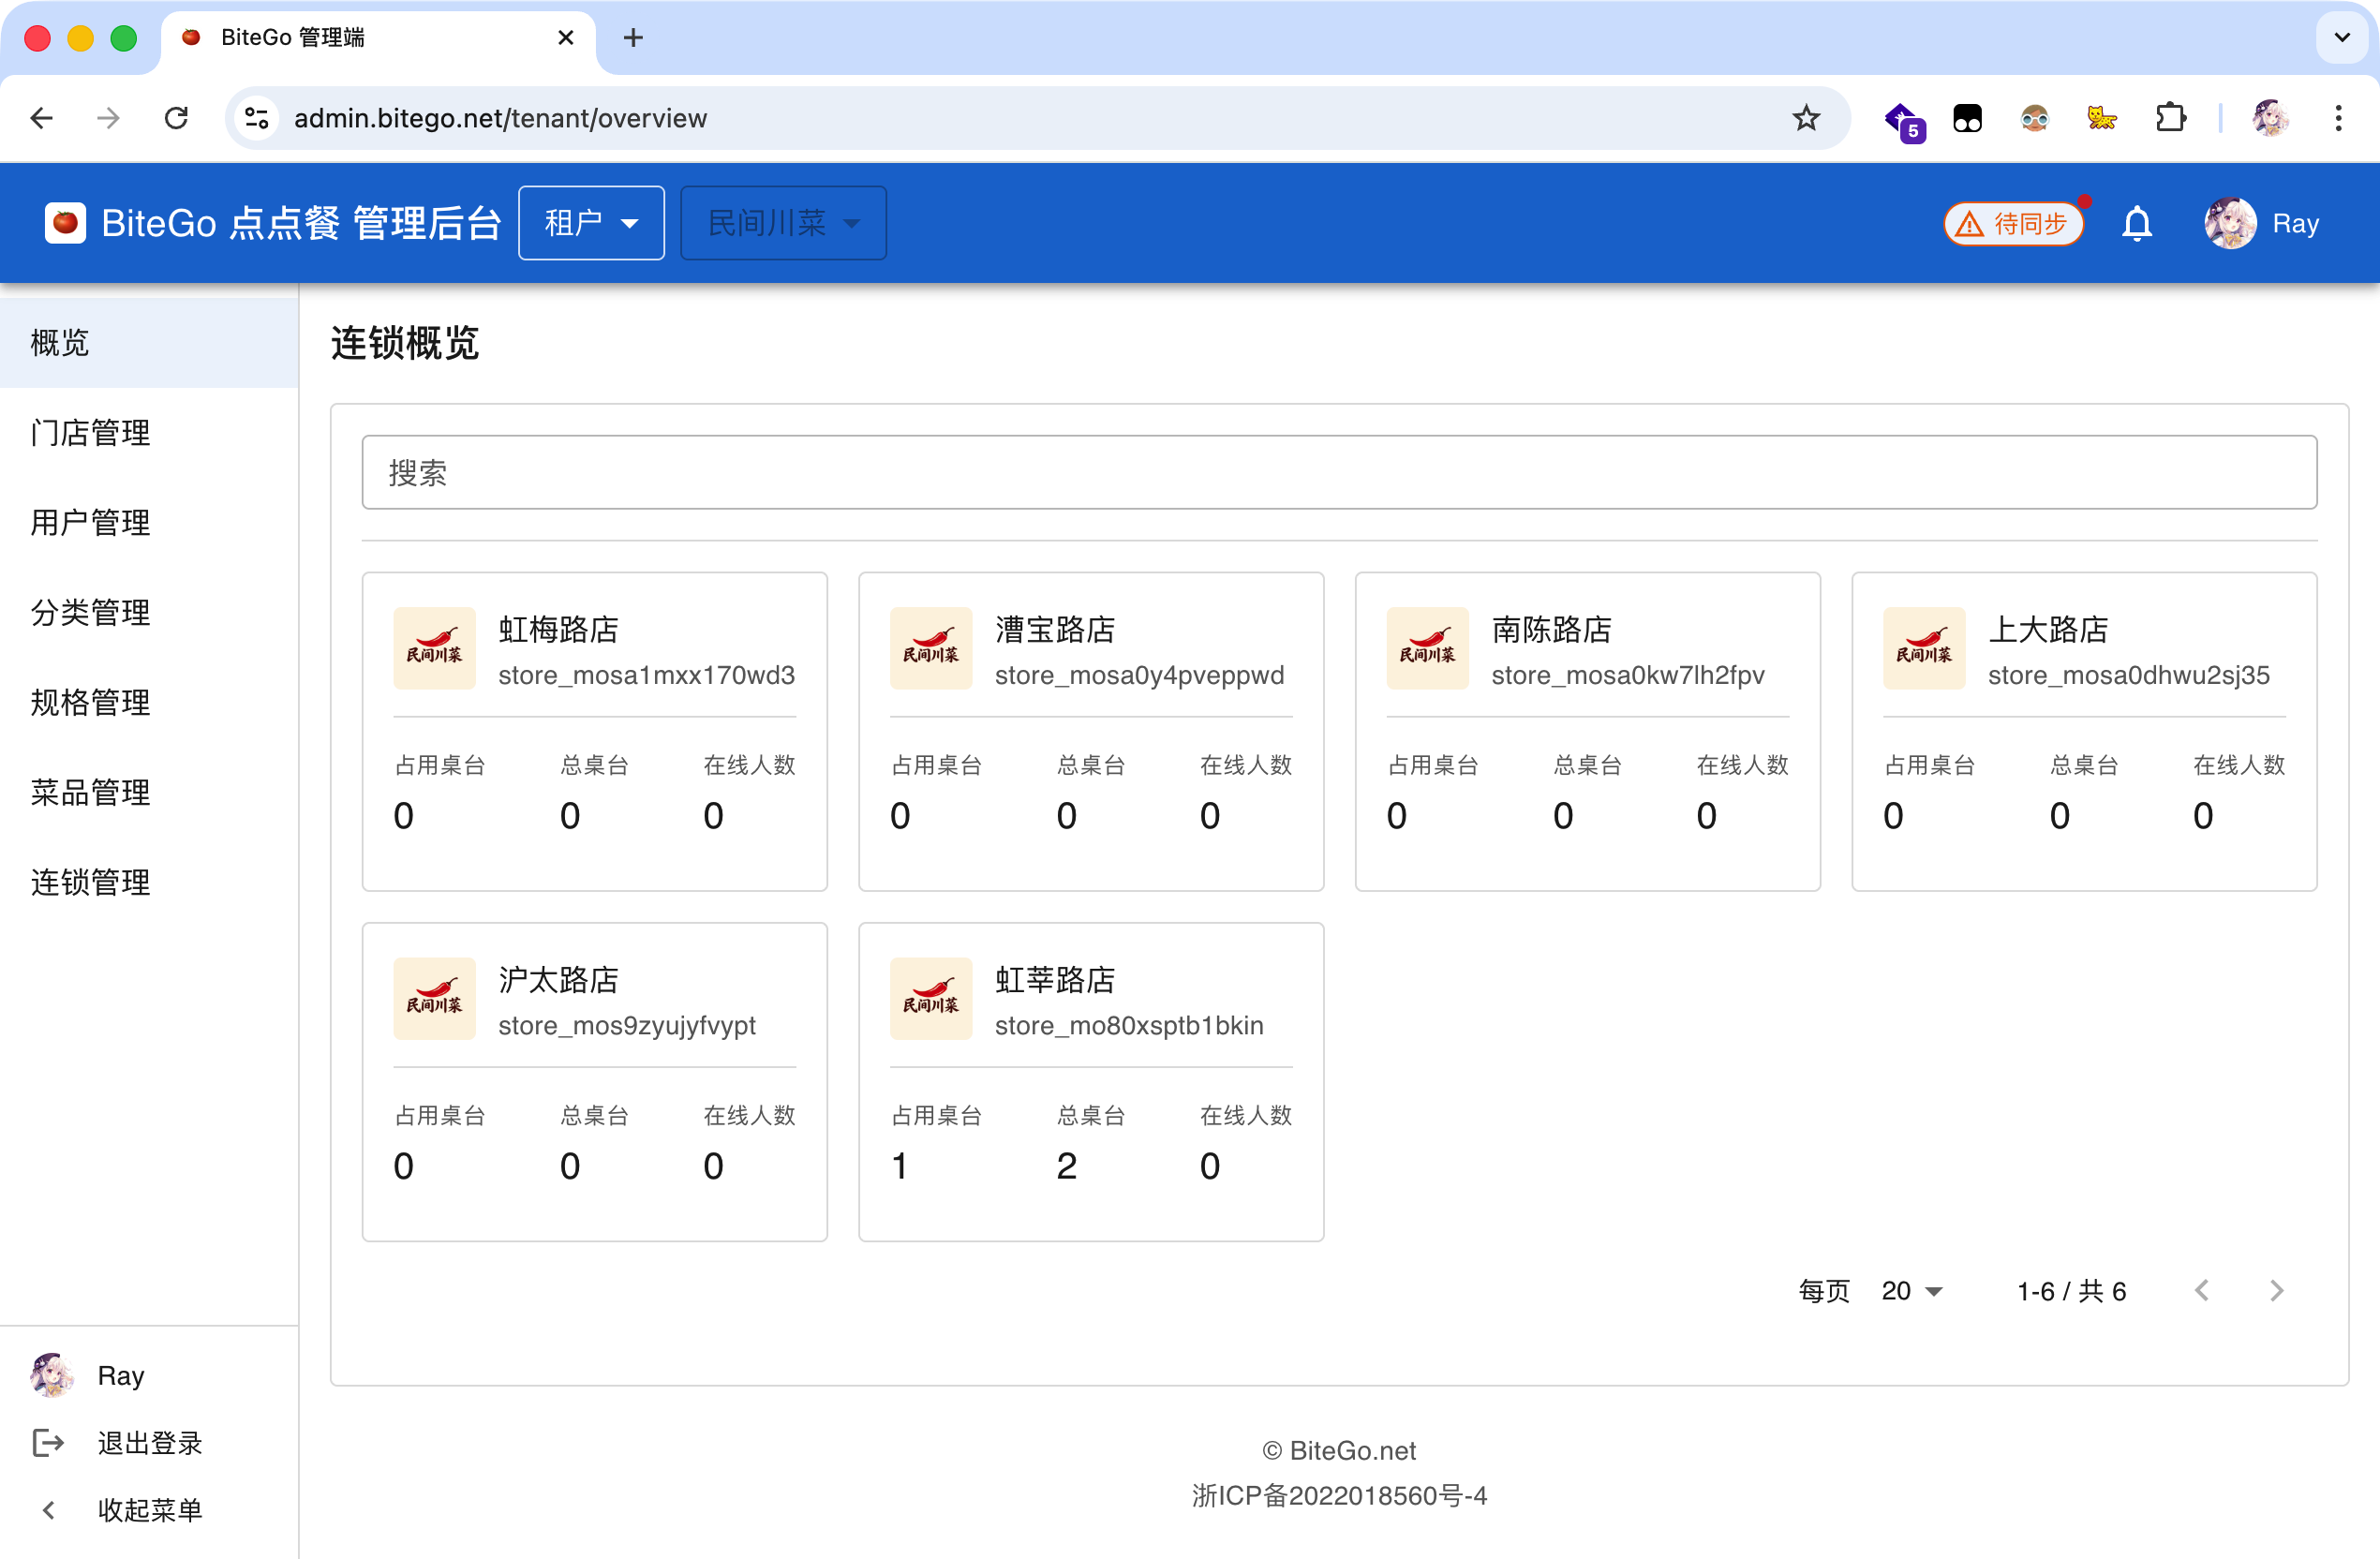Viewport: 2380px width, 1559px height.
Task: Open the 漕宝路店 store name
Action: (x=1055, y=629)
